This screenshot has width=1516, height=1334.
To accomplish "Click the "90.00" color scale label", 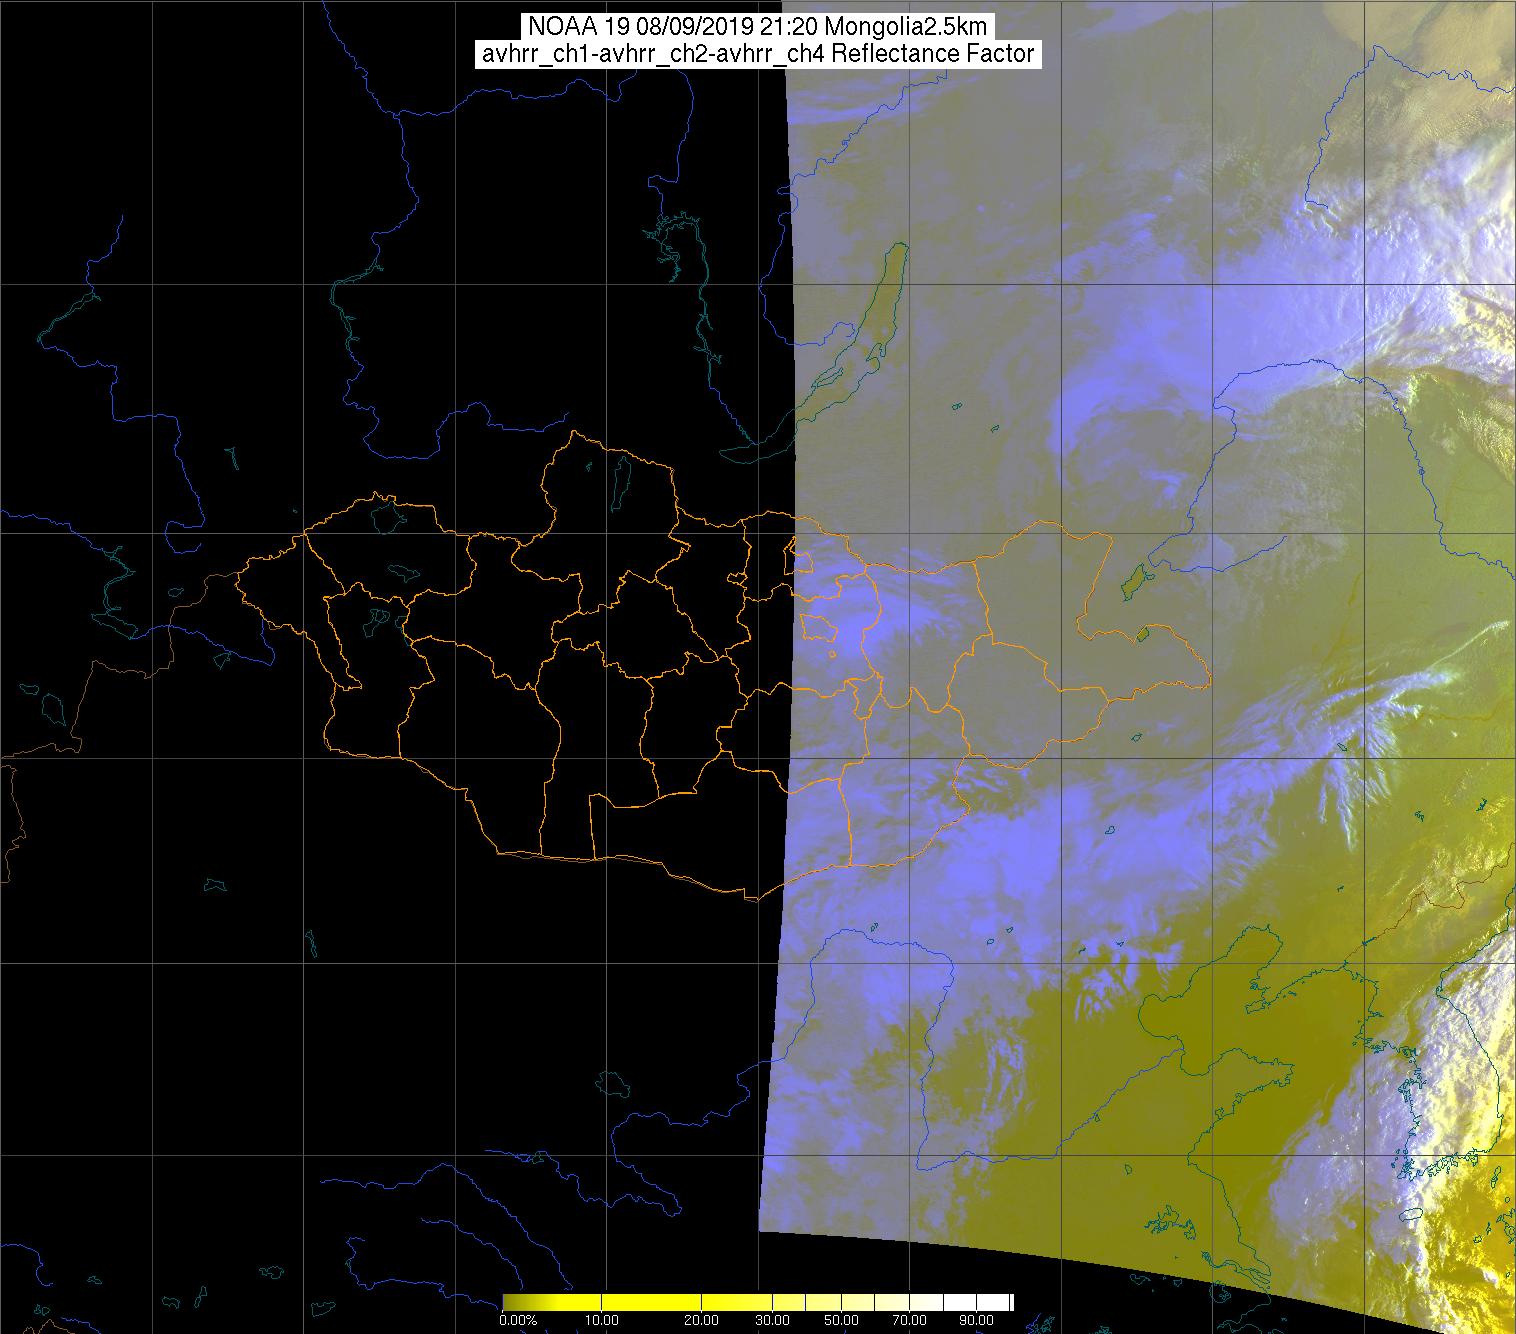I will [x=976, y=1320].
